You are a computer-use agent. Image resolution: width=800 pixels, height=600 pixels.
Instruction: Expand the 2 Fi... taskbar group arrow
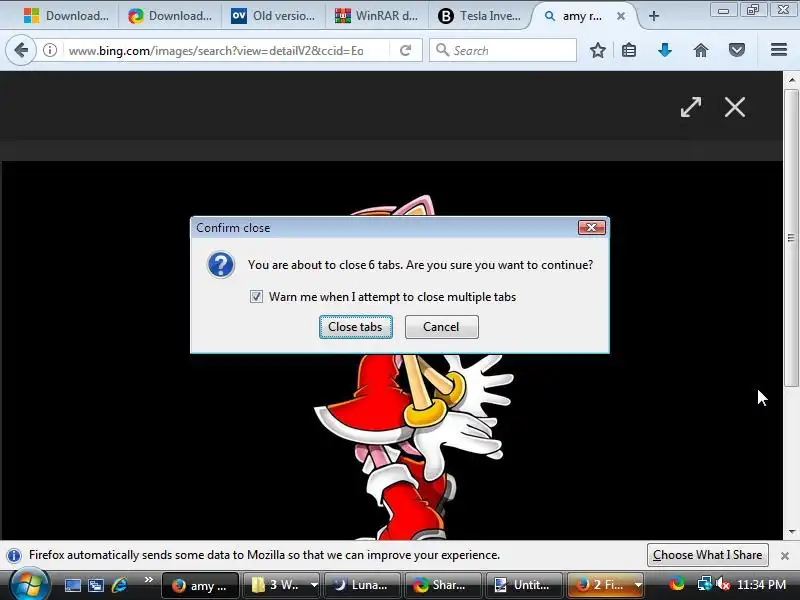pos(638,585)
